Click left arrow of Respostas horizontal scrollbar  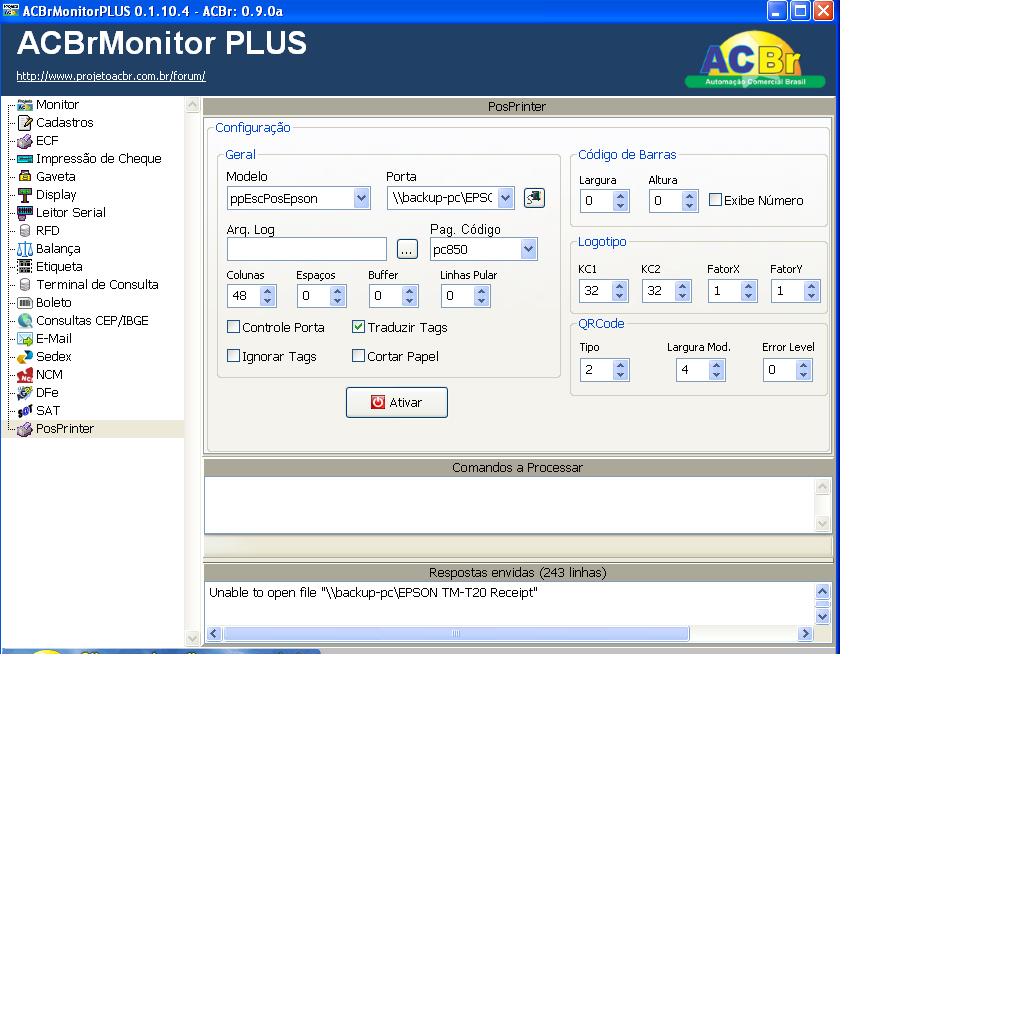(x=213, y=634)
